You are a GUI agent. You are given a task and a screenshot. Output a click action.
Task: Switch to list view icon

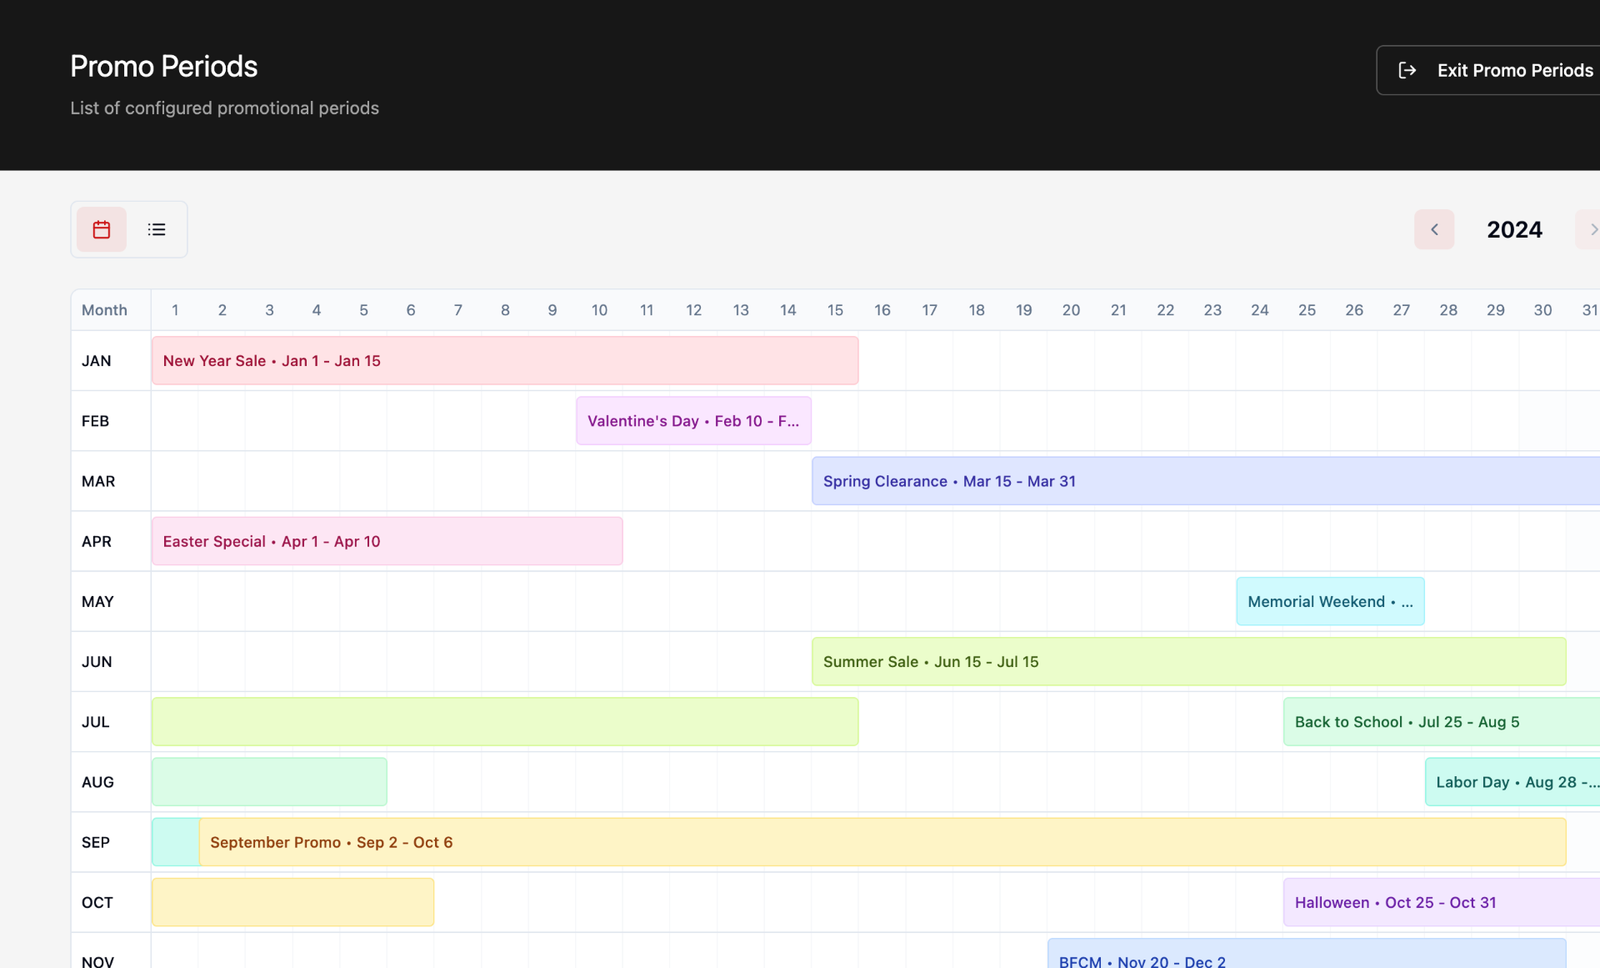[157, 230]
